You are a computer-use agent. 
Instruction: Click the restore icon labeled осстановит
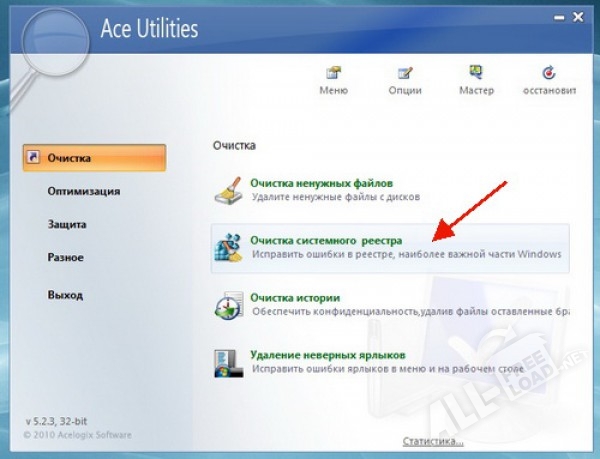point(549,73)
